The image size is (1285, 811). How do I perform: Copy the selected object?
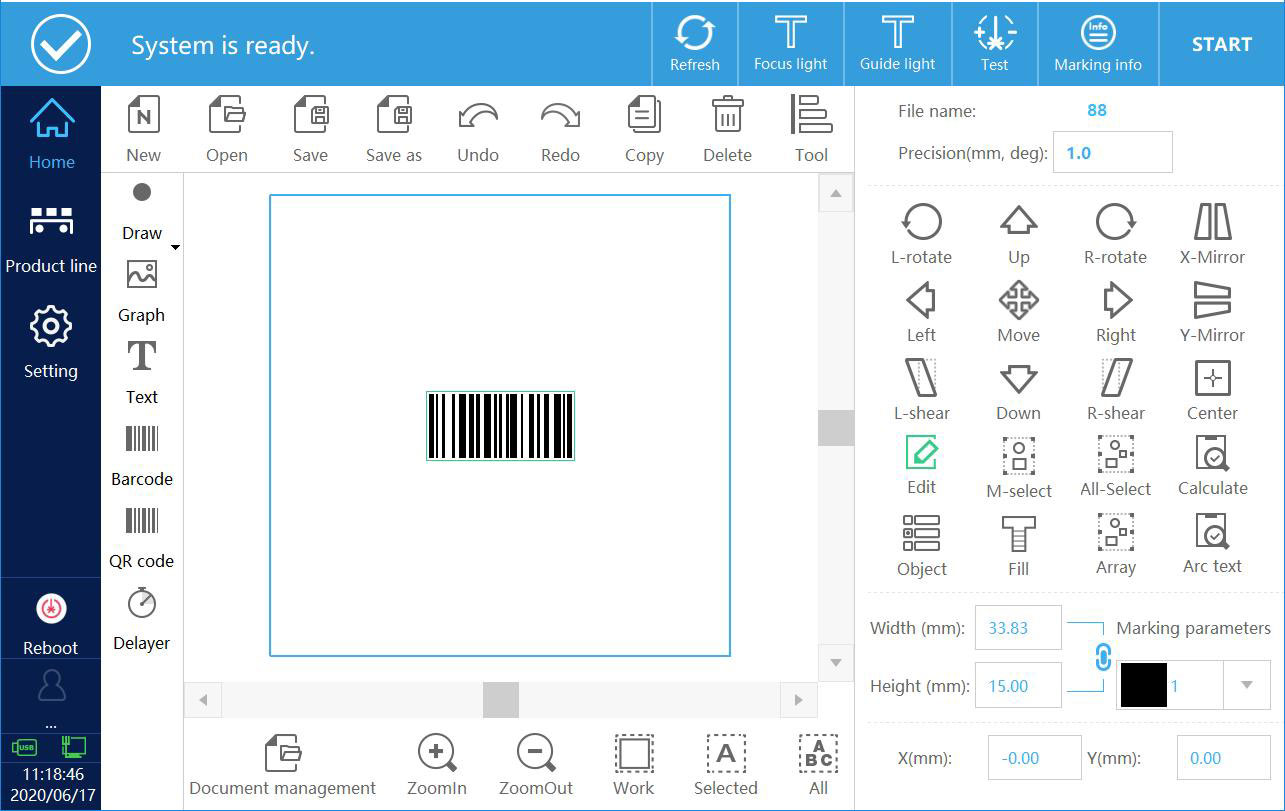click(644, 128)
